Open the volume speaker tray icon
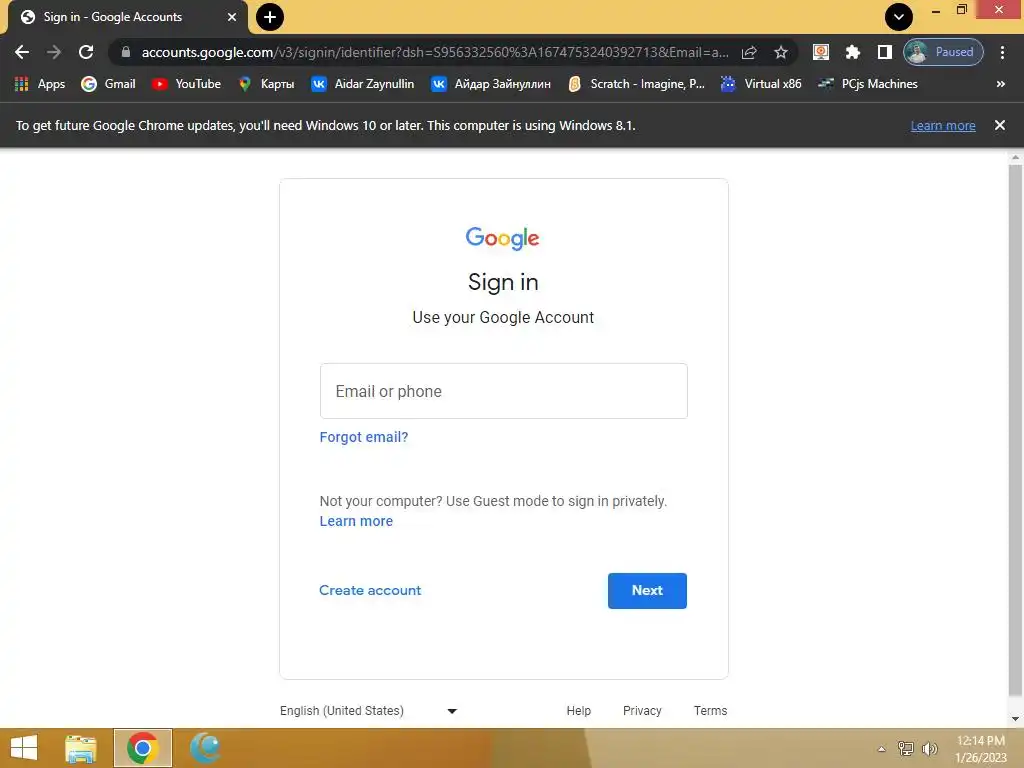The width and height of the screenshot is (1024, 768). 929,748
